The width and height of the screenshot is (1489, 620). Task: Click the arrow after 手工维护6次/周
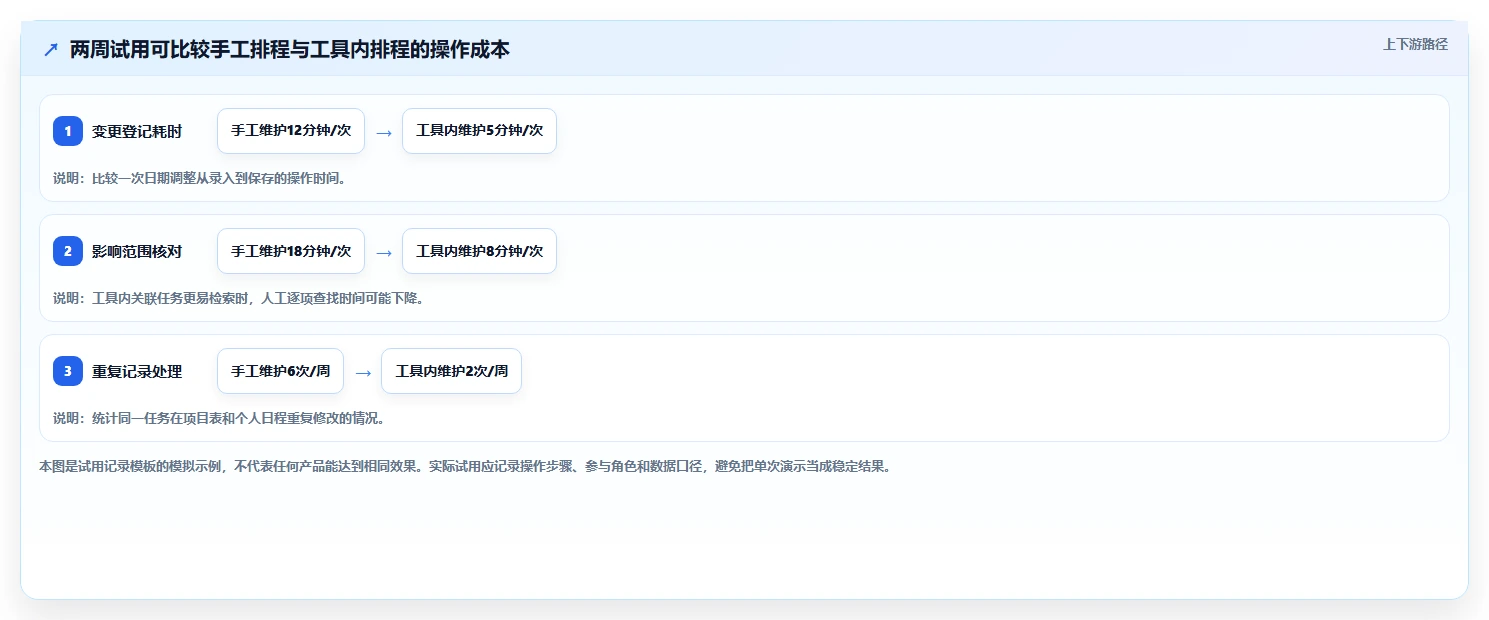click(363, 372)
